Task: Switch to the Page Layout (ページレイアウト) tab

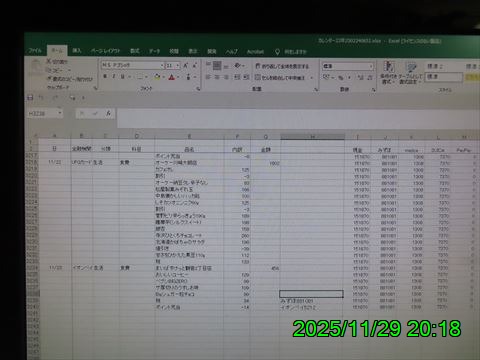Action: 105,51
